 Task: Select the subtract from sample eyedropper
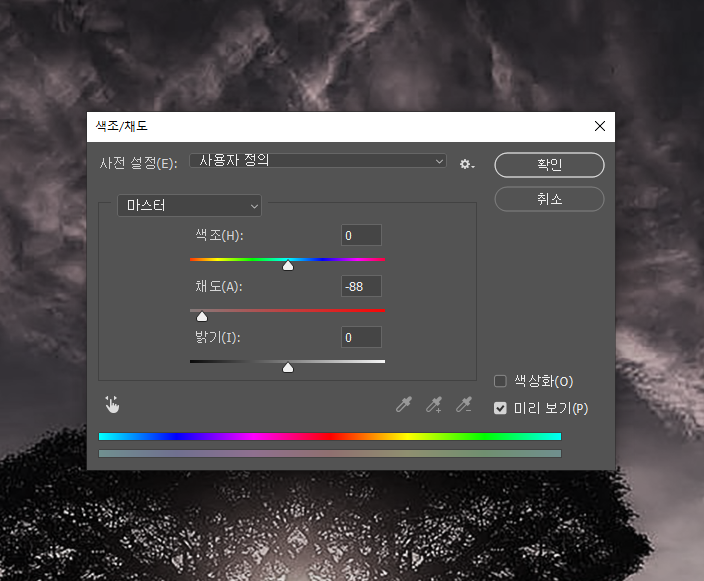tap(463, 405)
